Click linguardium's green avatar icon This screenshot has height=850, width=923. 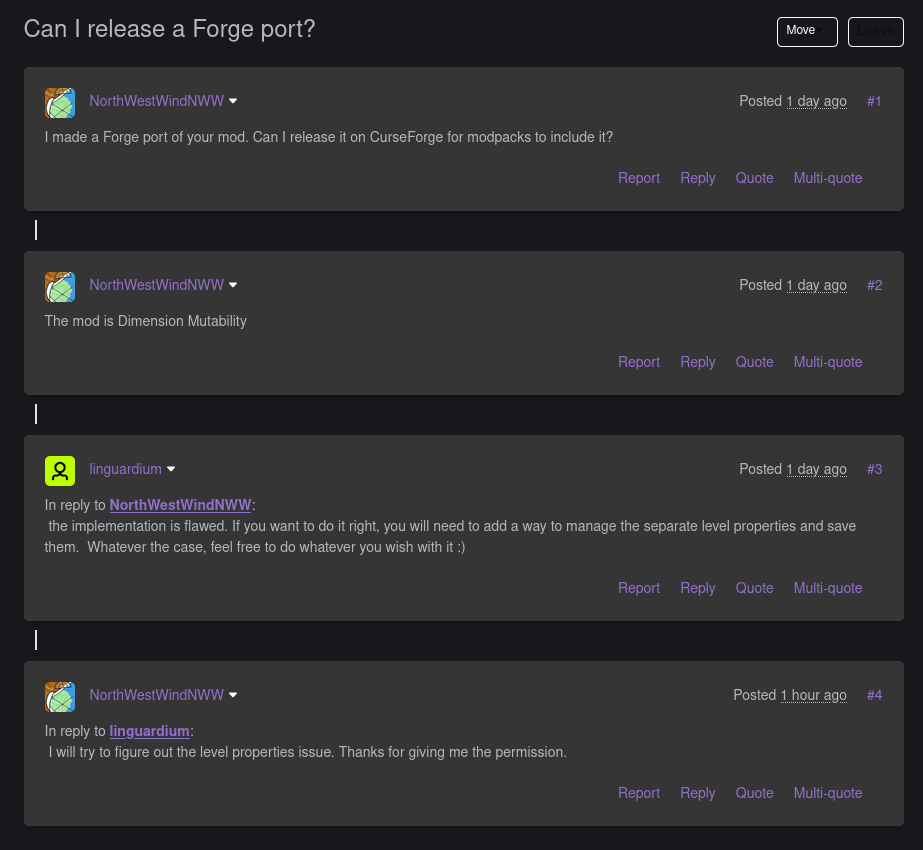tap(60, 470)
